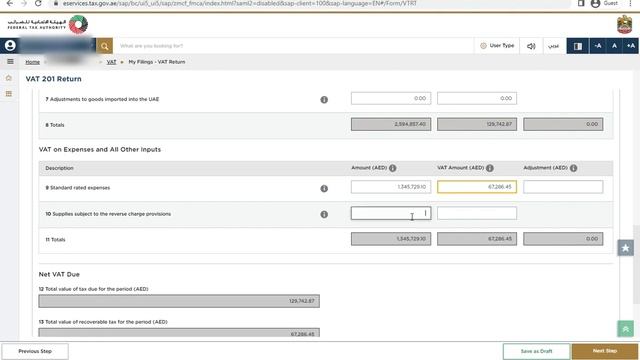
Task: Click the orange search magnifier button
Action: click(104, 46)
